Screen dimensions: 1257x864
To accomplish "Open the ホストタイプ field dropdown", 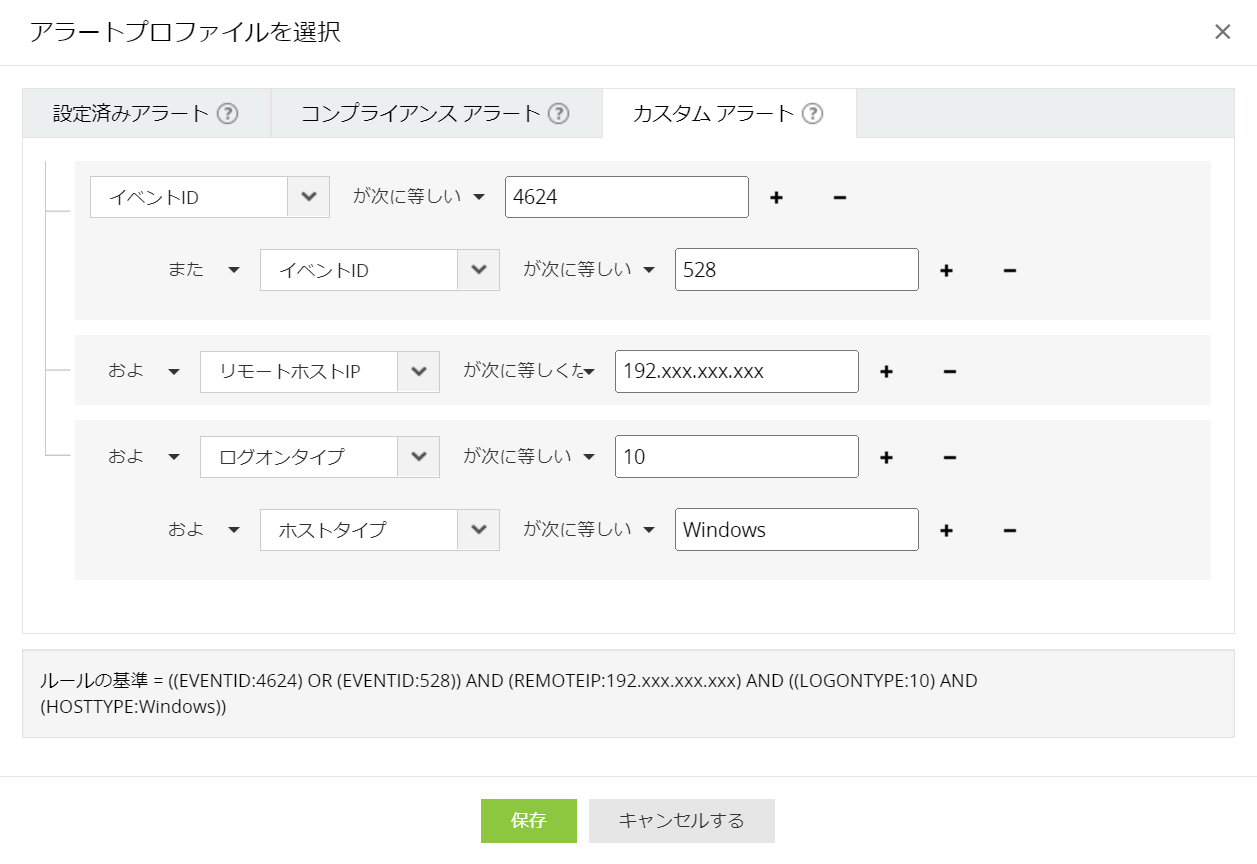I will 478,530.
